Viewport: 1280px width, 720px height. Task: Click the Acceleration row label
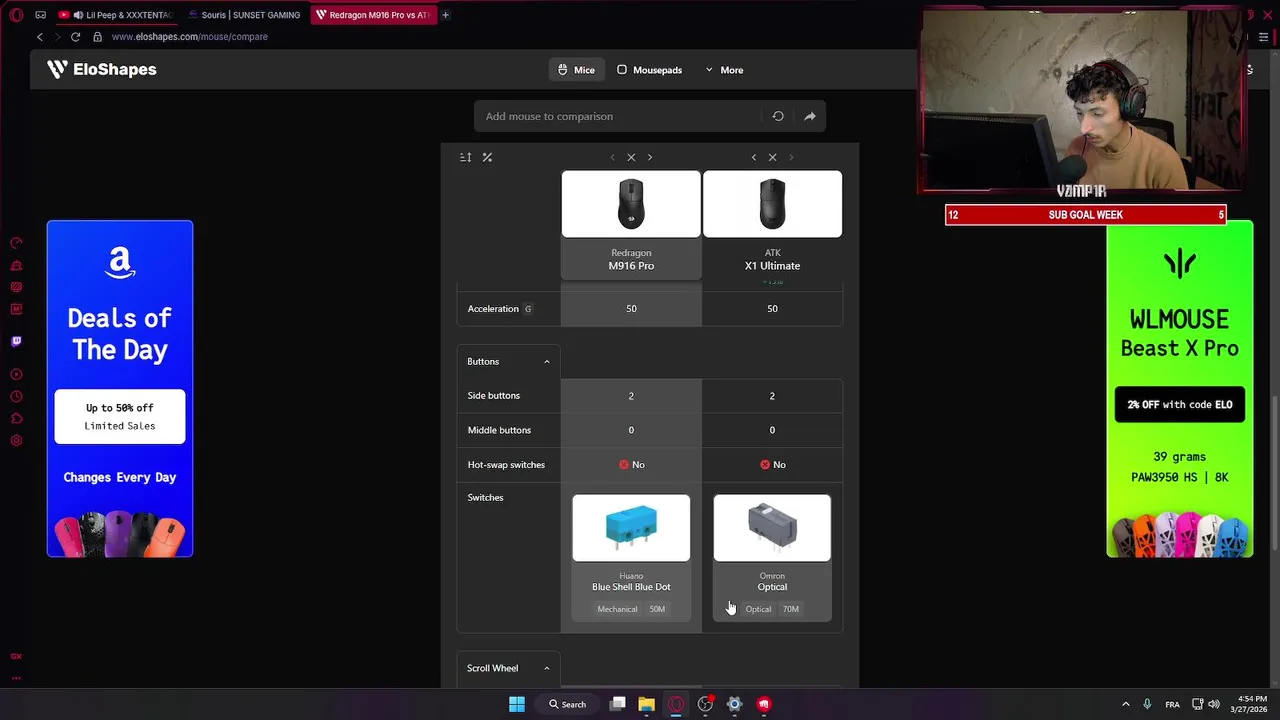click(x=493, y=309)
